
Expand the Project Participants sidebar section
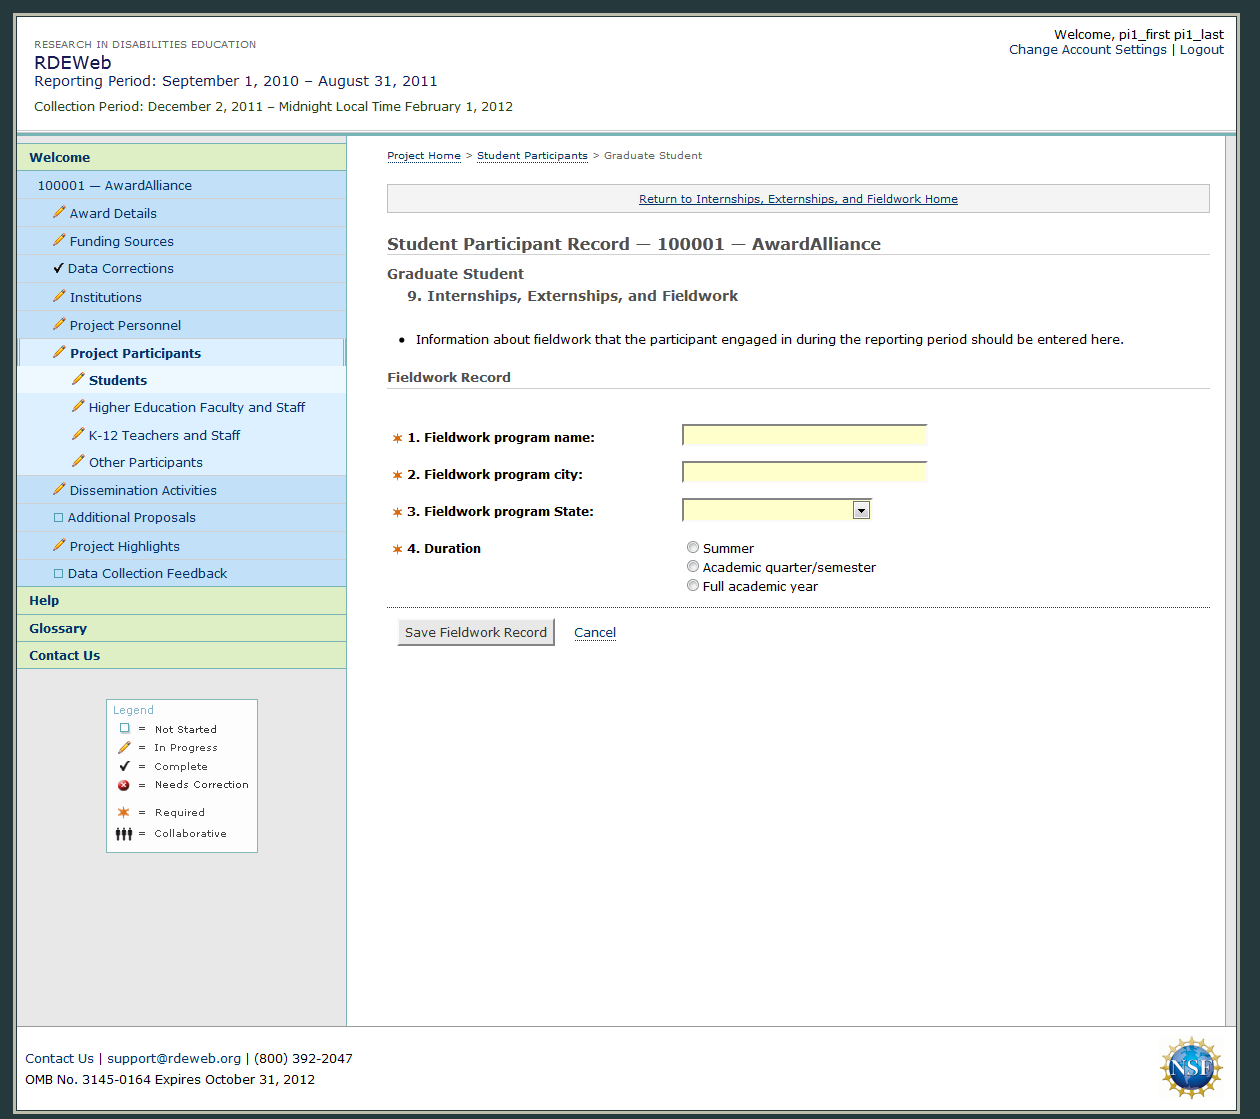point(135,353)
